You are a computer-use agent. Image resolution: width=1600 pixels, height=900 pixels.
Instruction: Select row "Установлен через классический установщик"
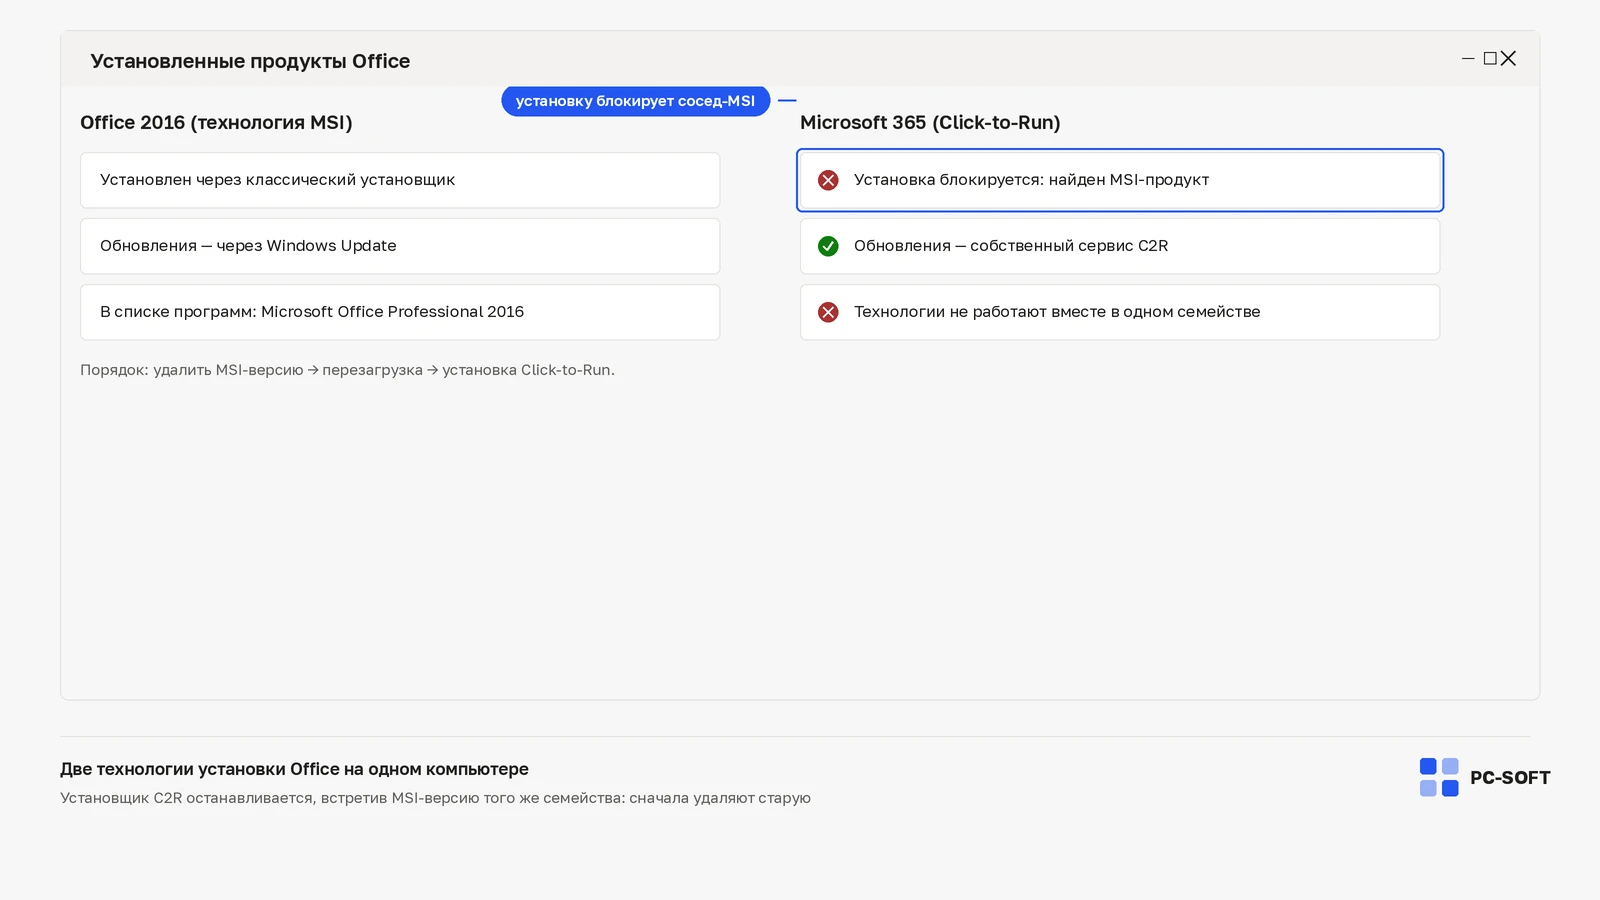(x=400, y=180)
